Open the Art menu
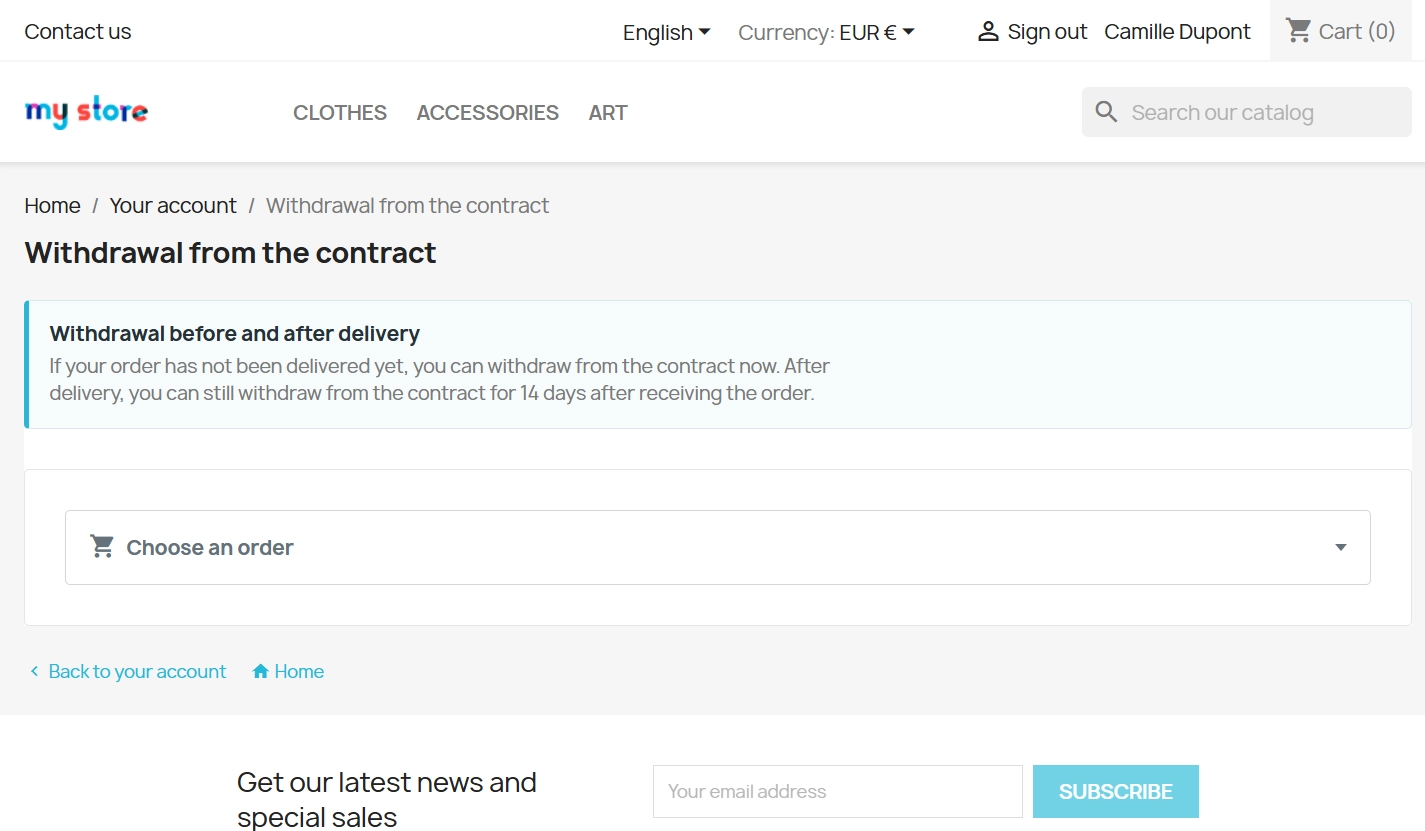 (x=608, y=113)
